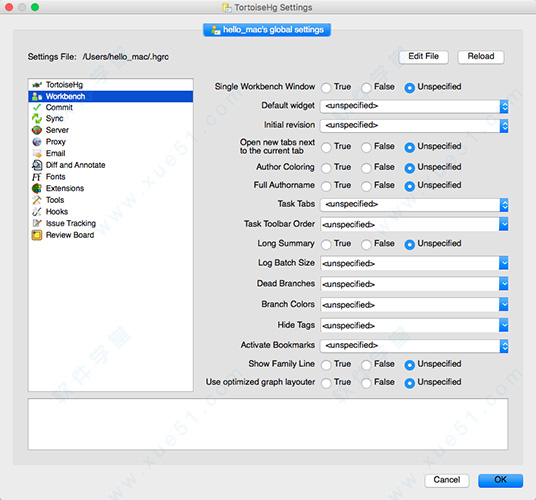
Task: Select the Review Board settings category
Action: pos(110,235)
